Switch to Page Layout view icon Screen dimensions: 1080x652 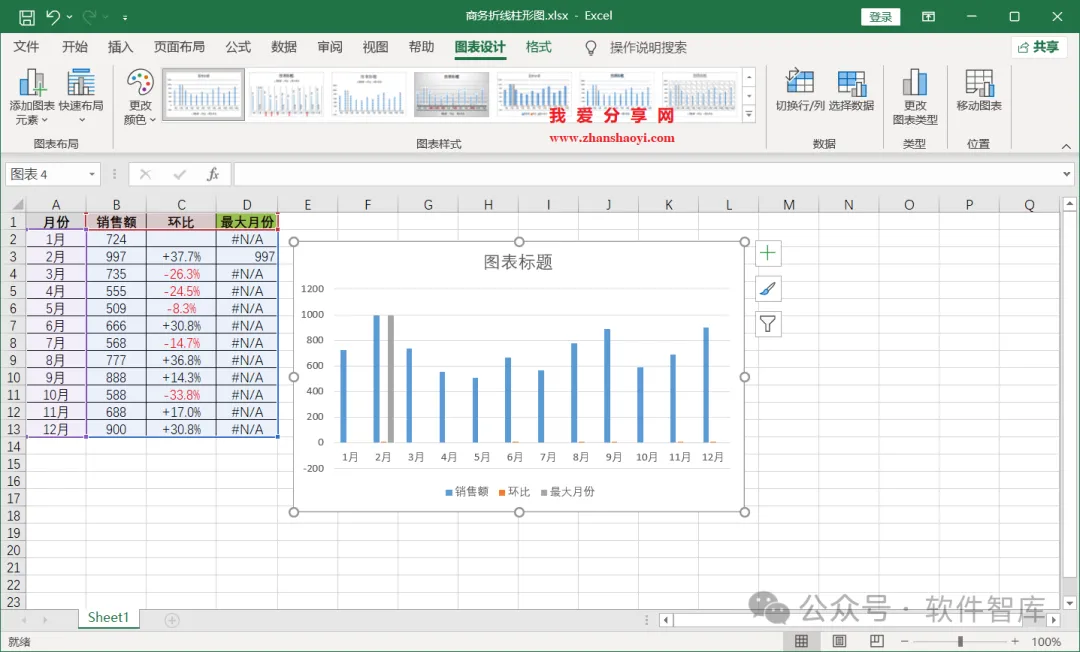click(839, 642)
